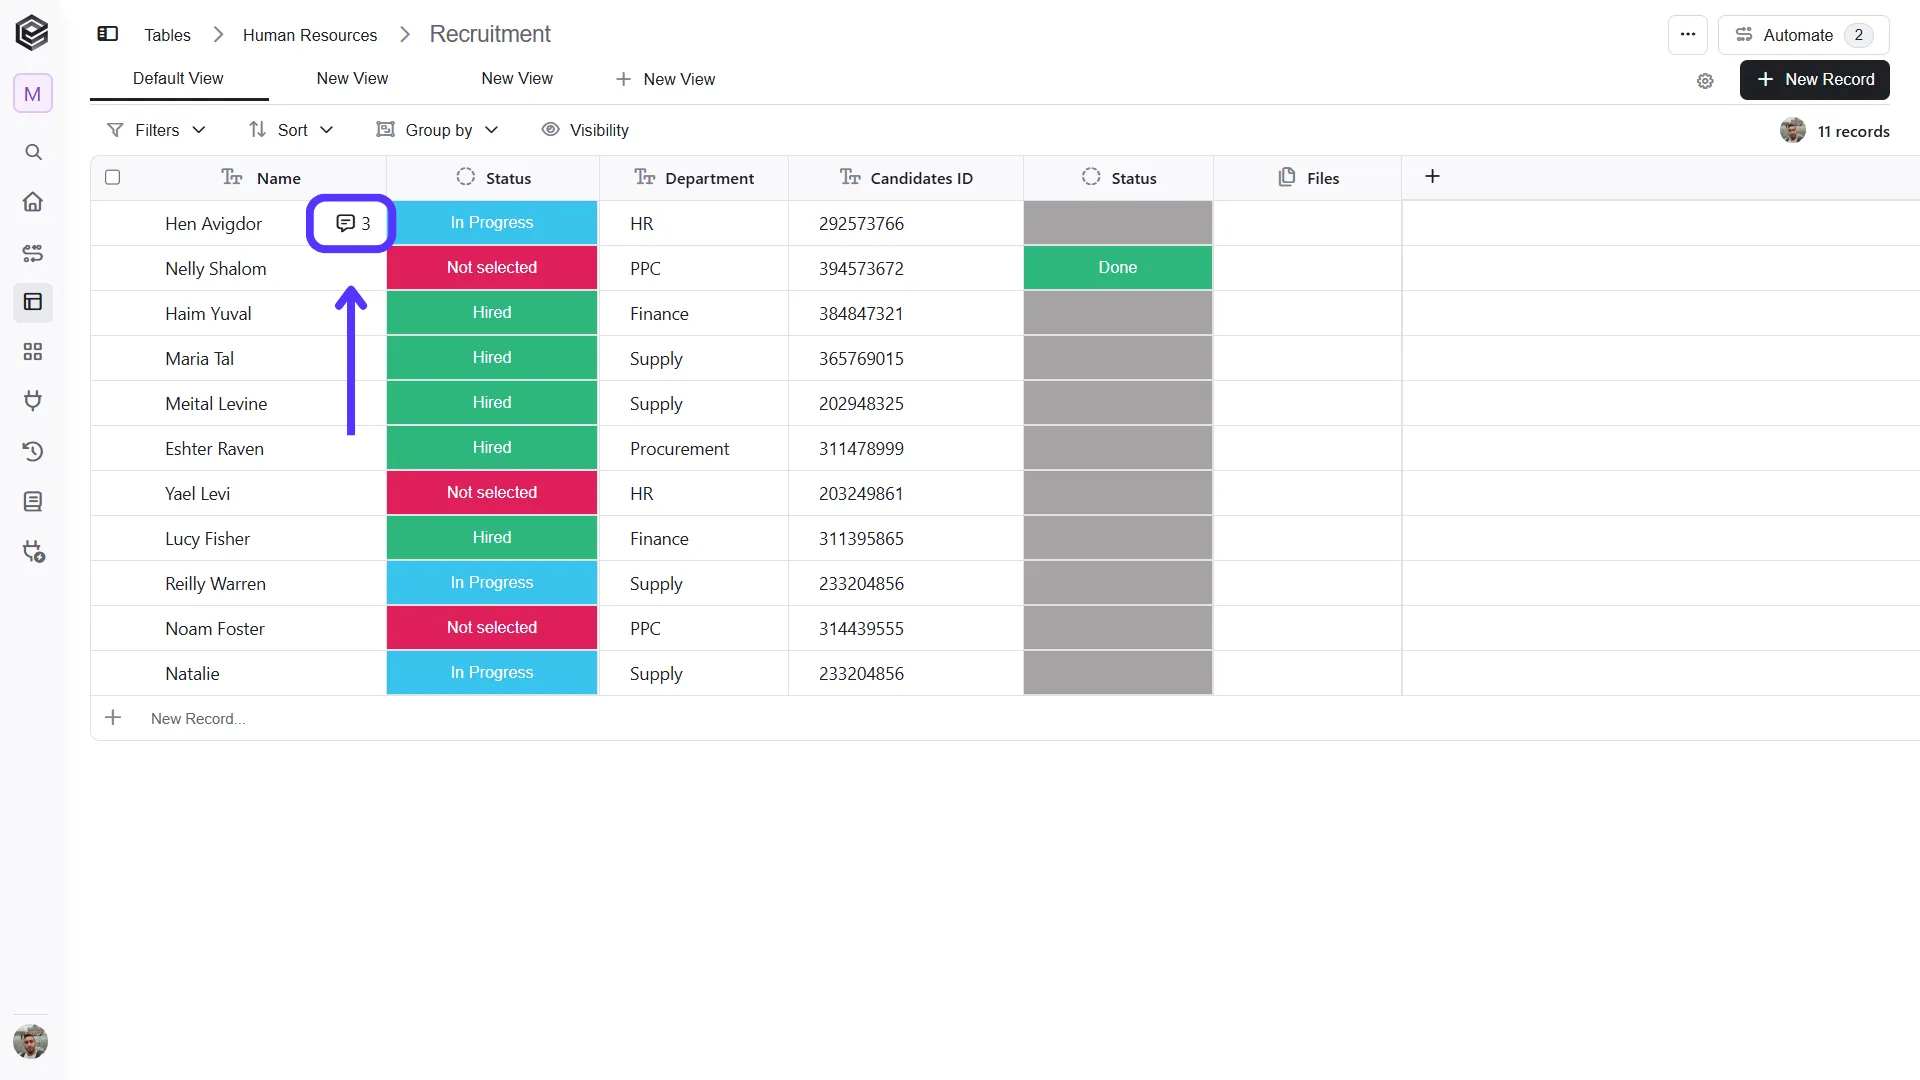Click the collaborator avatar near records count
Screen dimensions: 1920x1080
tap(1793, 131)
